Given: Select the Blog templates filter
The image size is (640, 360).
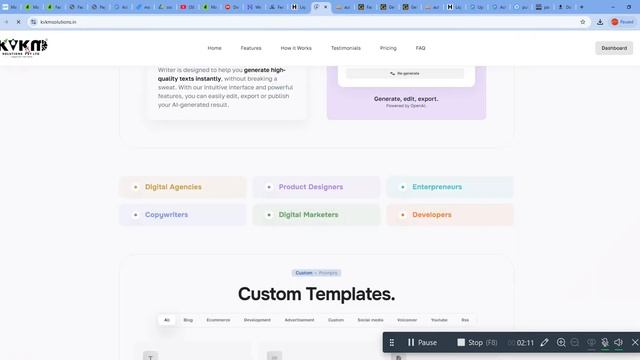Looking at the screenshot, I should point(188,320).
